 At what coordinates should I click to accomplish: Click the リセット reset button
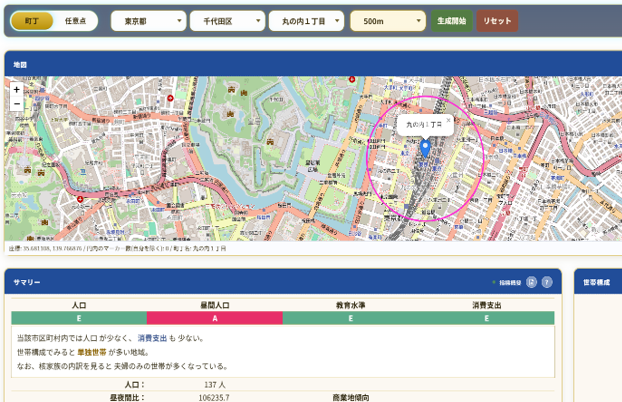coord(497,21)
